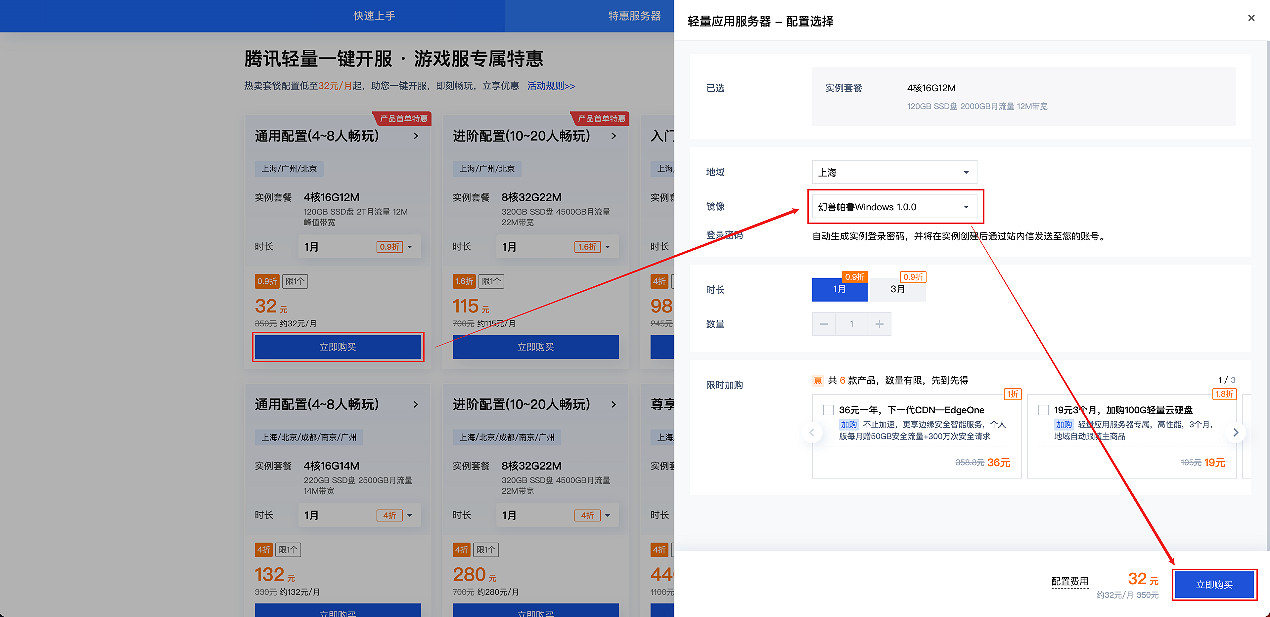Open first 通用配置(4~8人畅玩) card chevron

[416, 137]
